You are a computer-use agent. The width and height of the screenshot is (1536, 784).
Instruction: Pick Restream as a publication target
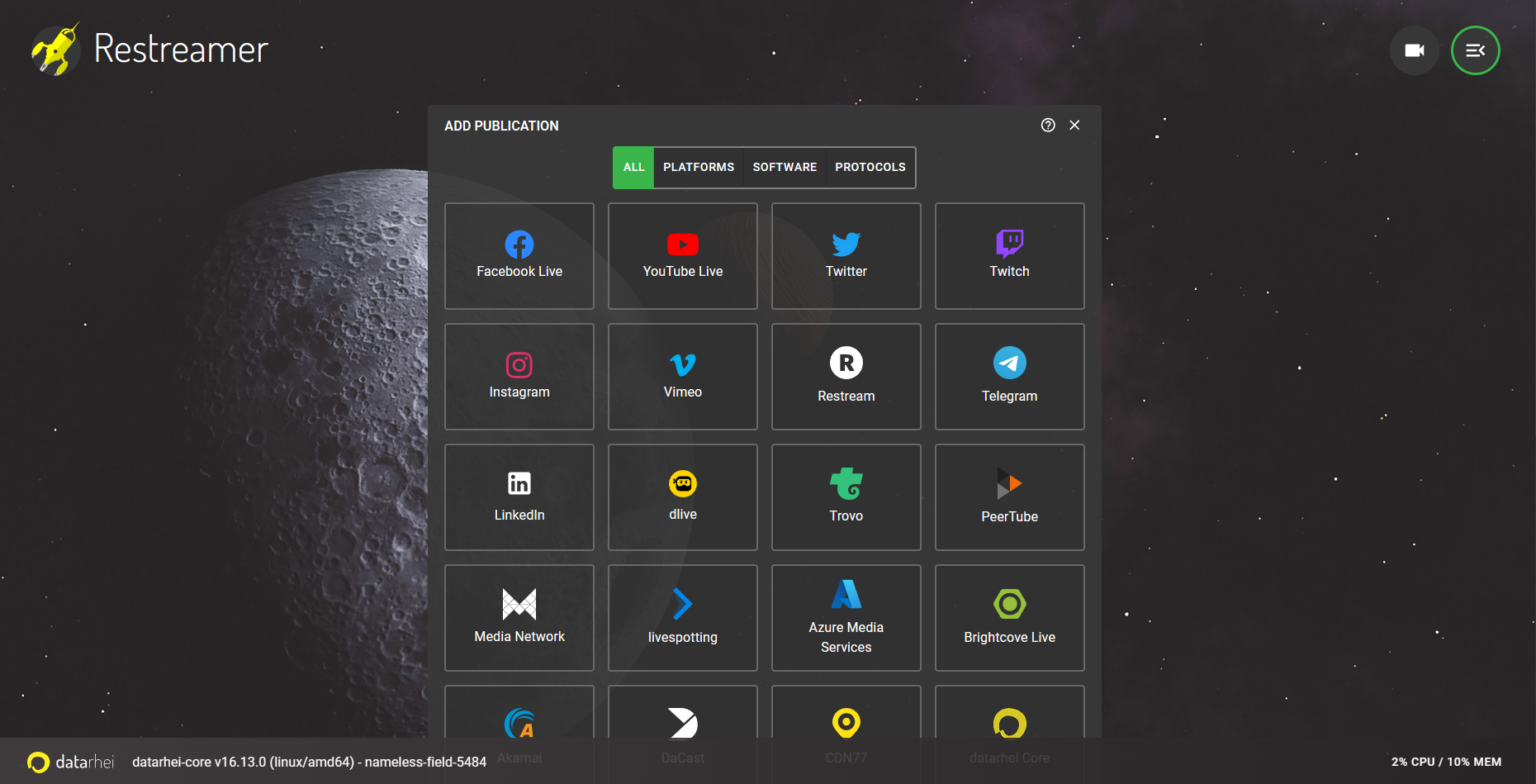pos(846,377)
